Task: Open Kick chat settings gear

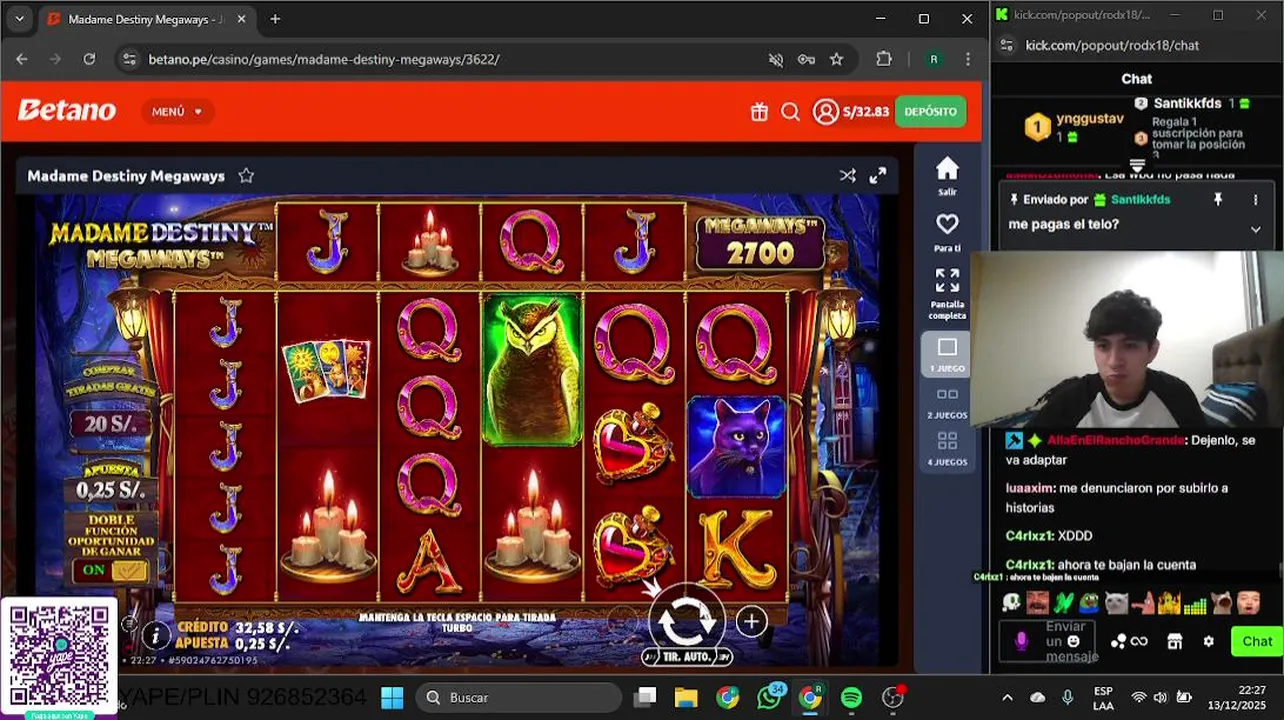Action: (x=1208, y=641)
